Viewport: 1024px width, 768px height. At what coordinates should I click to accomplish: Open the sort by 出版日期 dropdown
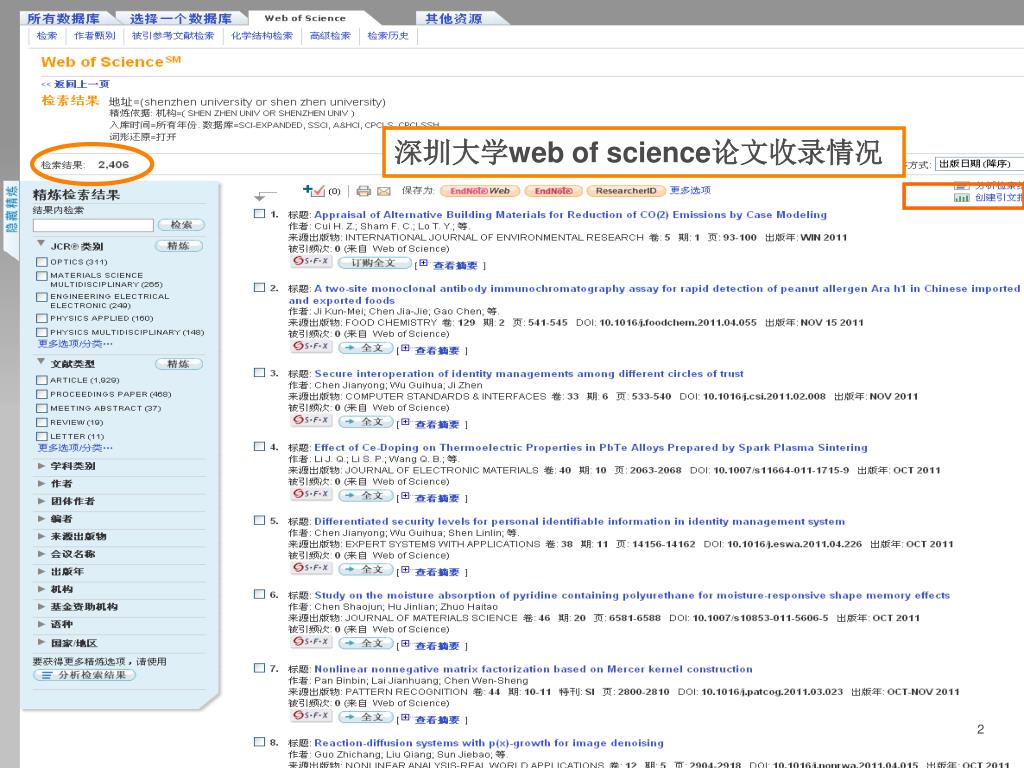(978, 164)
